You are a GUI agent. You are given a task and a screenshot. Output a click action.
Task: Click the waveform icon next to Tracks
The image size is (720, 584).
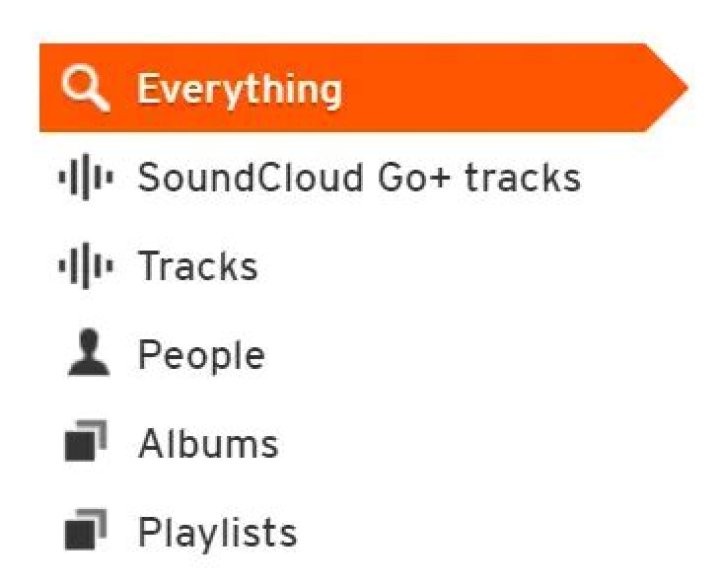coord(85,267)
